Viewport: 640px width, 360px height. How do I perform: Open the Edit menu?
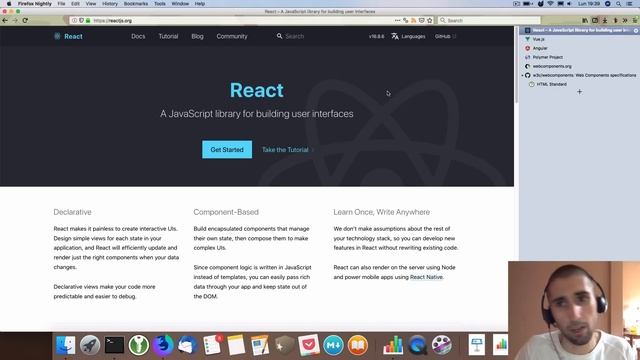point(76,4)
